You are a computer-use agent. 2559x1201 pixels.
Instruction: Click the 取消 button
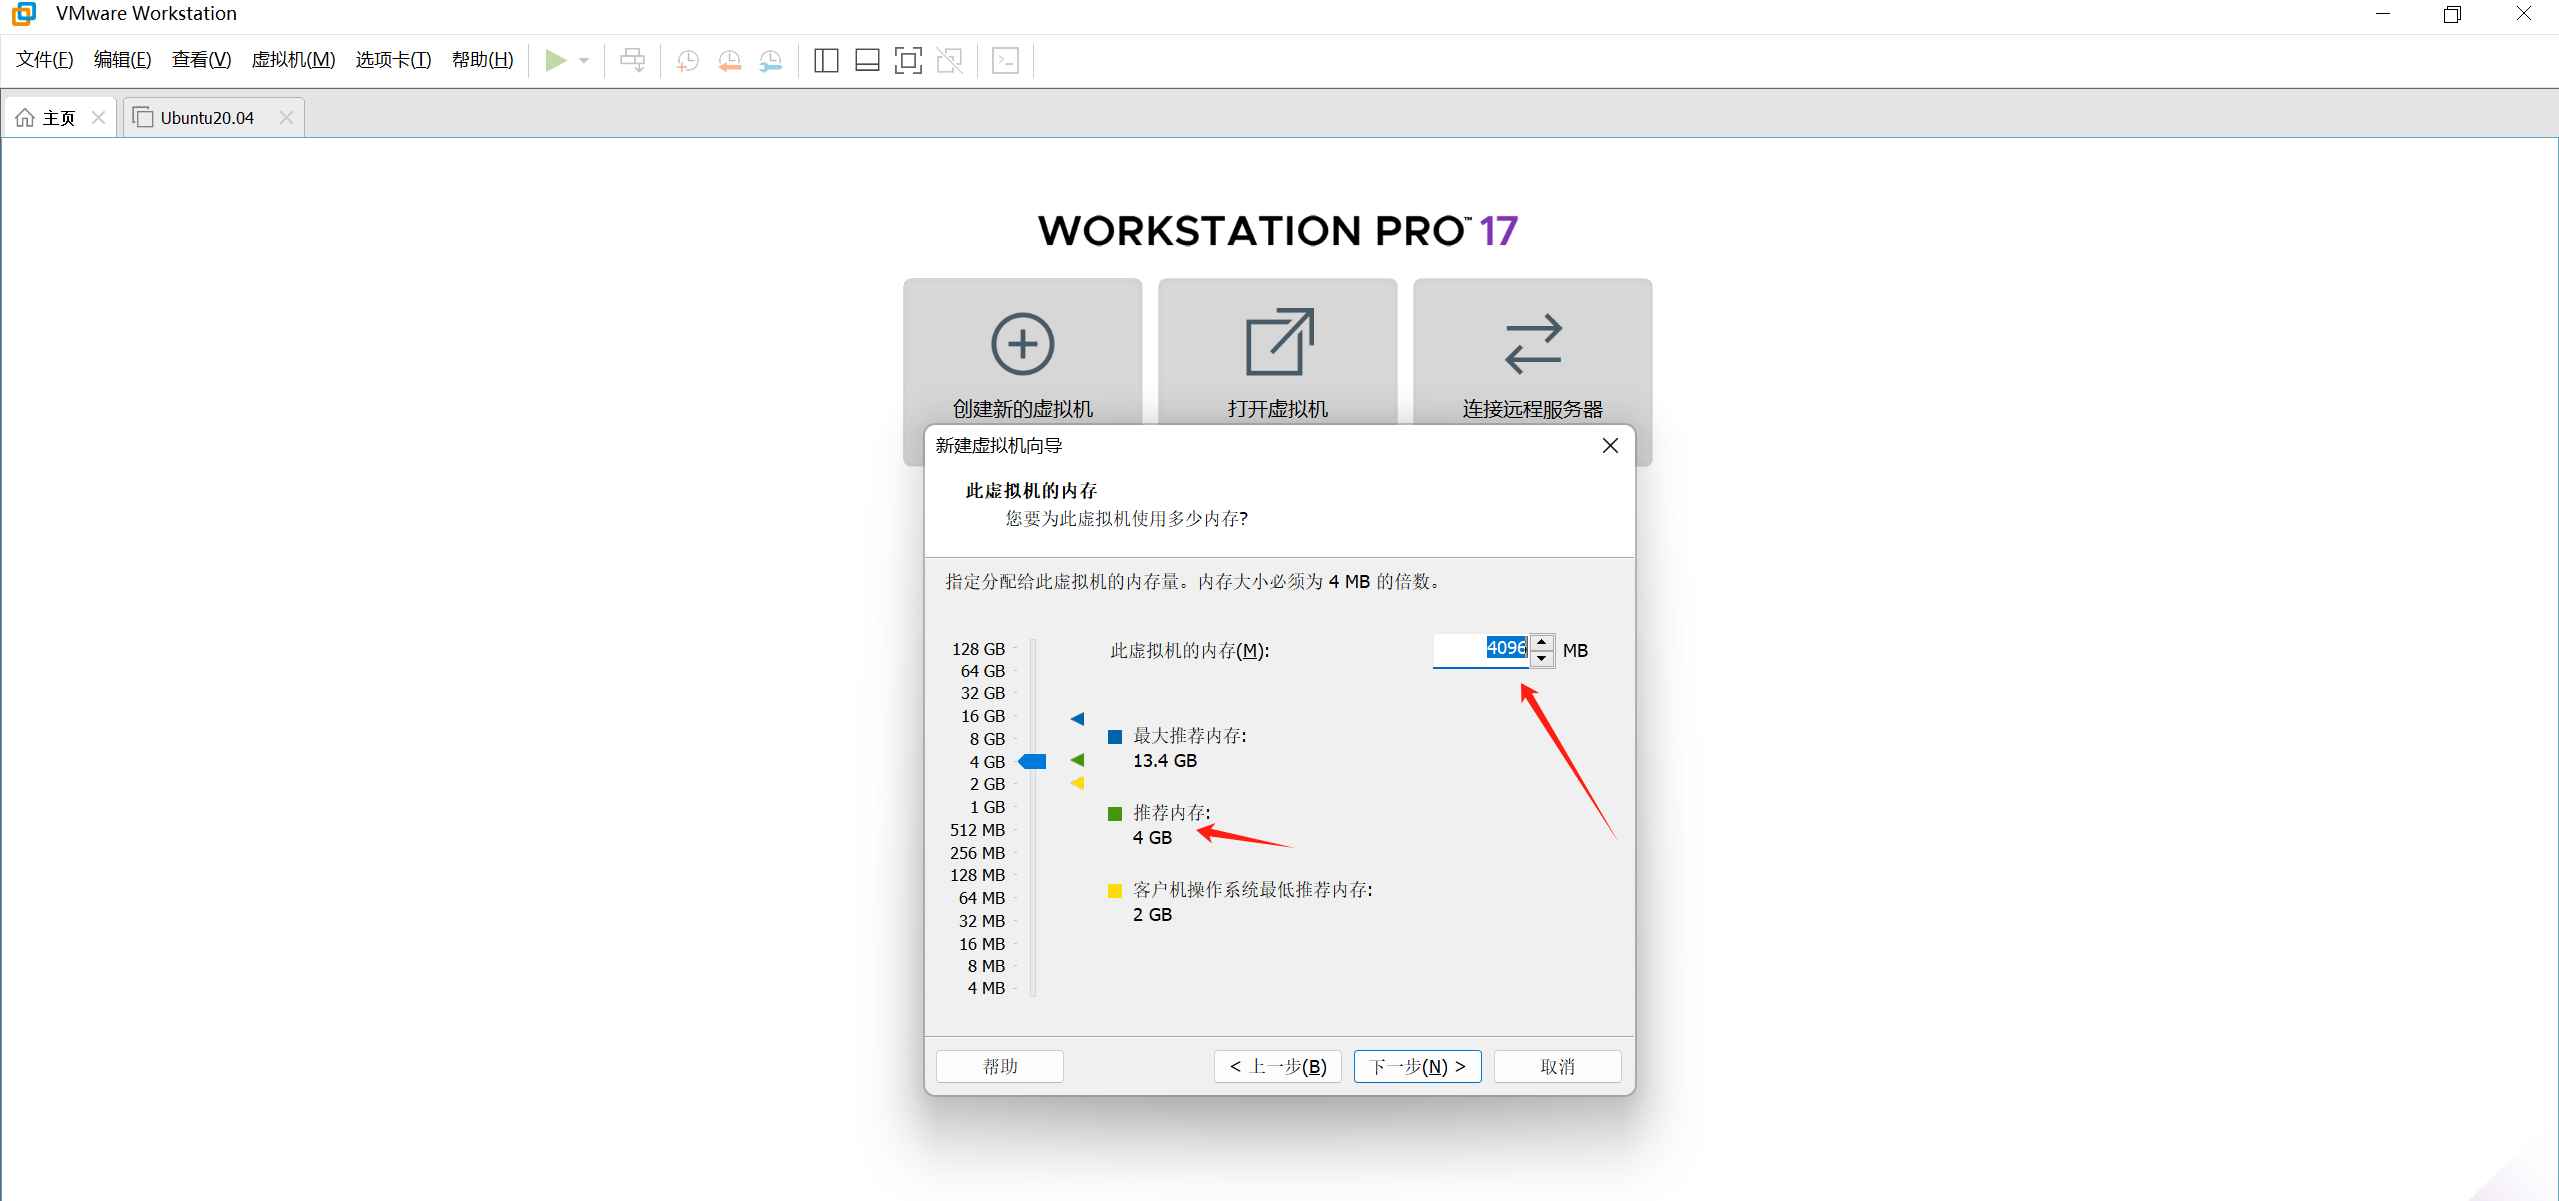click(1558, 1067)
